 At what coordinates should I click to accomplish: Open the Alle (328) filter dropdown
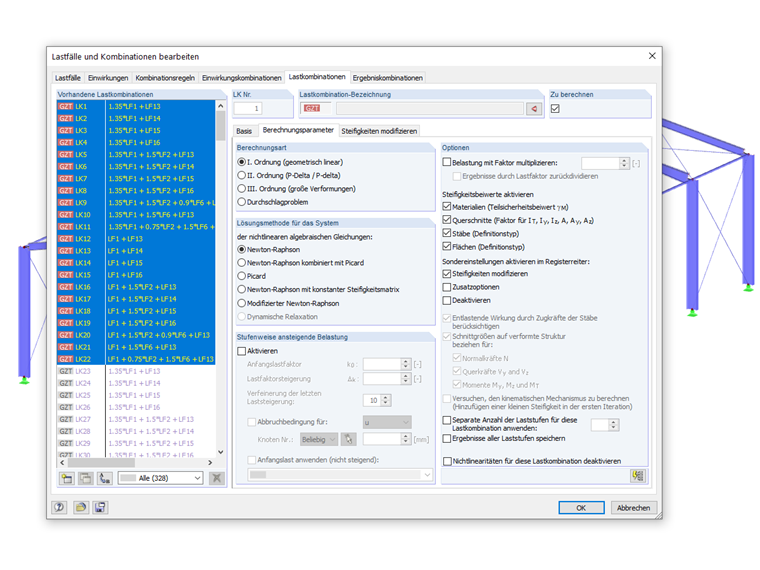pos(160,478)
